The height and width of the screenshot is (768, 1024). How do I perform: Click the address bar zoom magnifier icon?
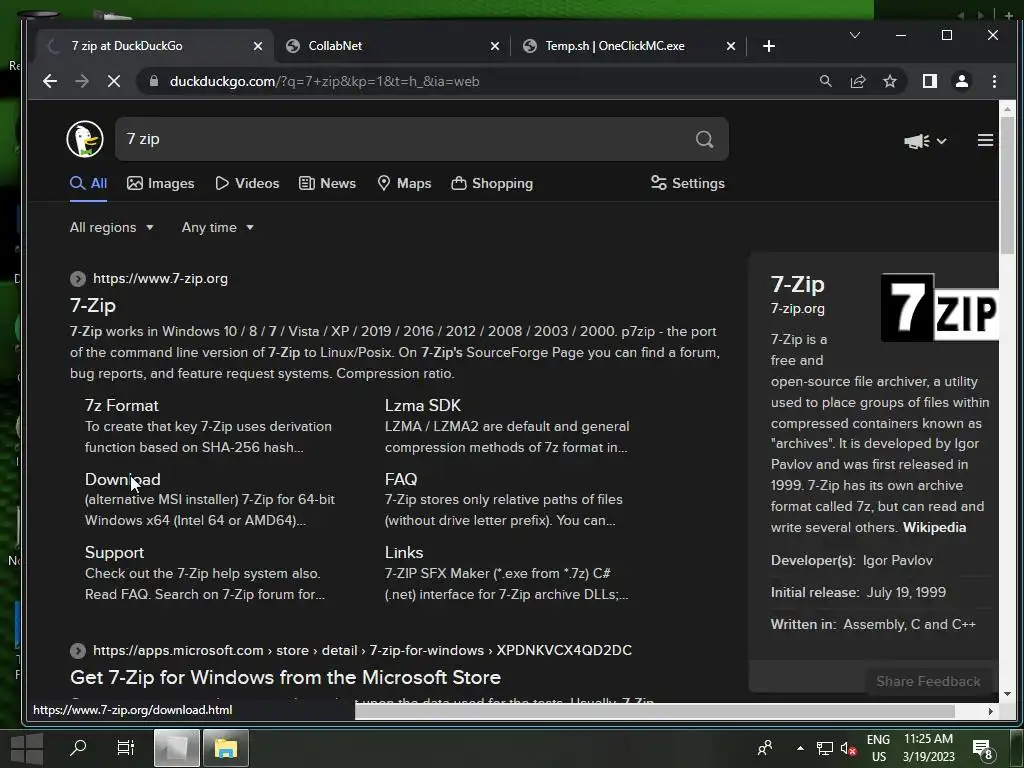tap(825, 81)
